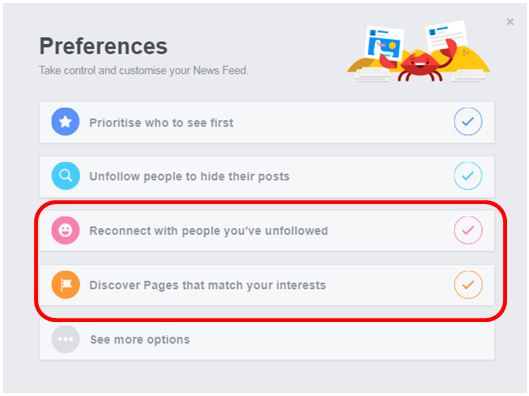
Task: Click the orange flag icon
Action: 65,285
